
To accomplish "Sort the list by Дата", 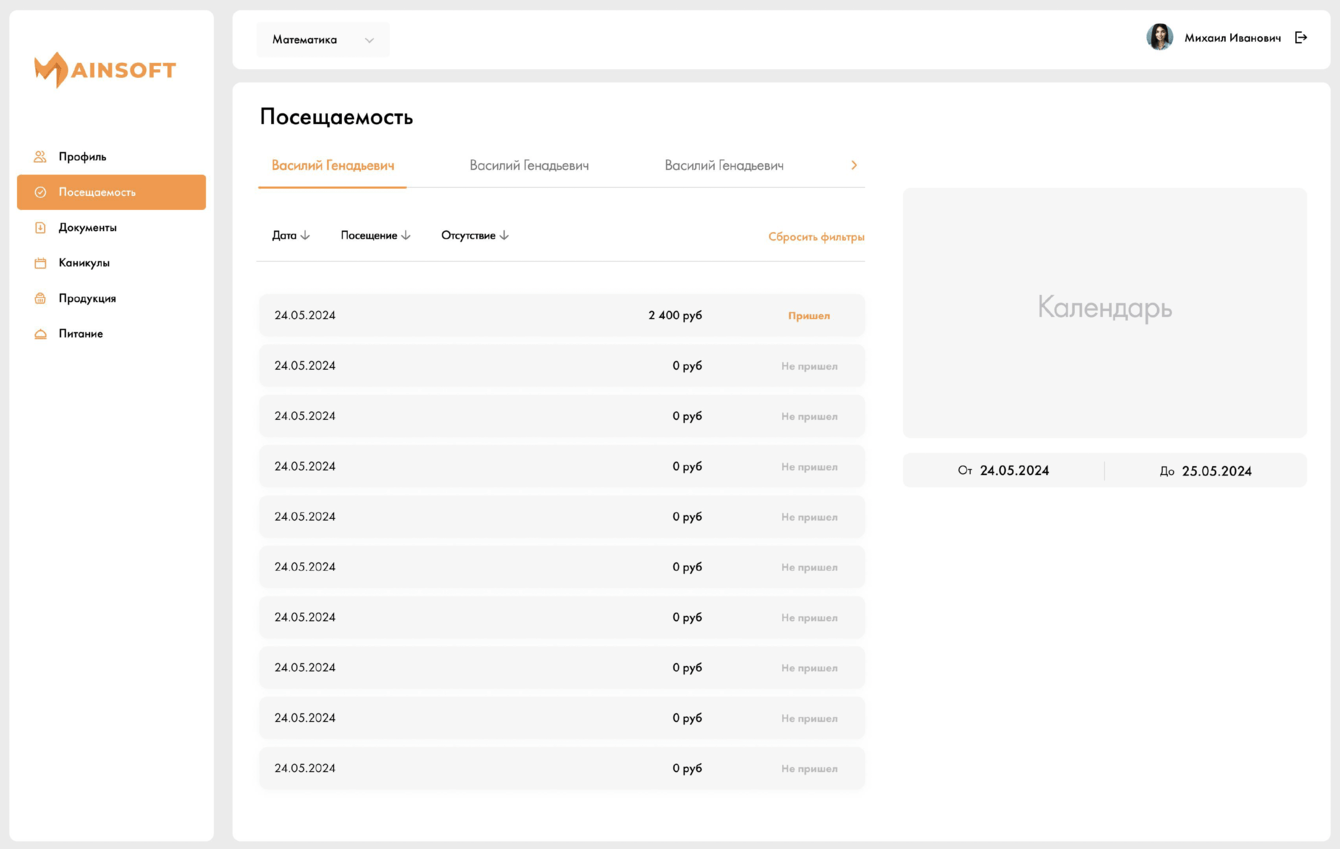I will click(291, 236).
